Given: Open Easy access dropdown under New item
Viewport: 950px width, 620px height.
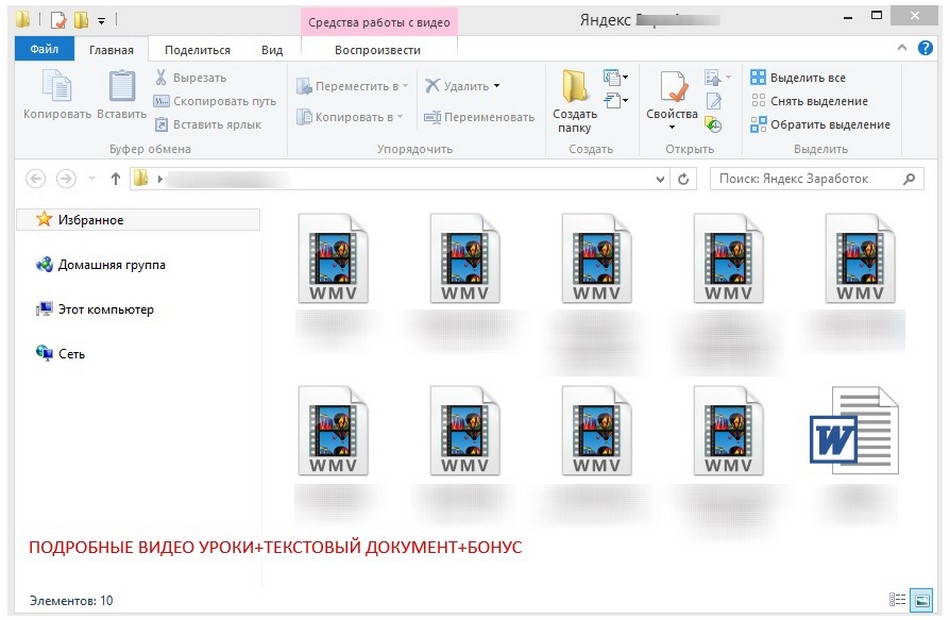Looking at the screenshot, I should coord(616,100).
